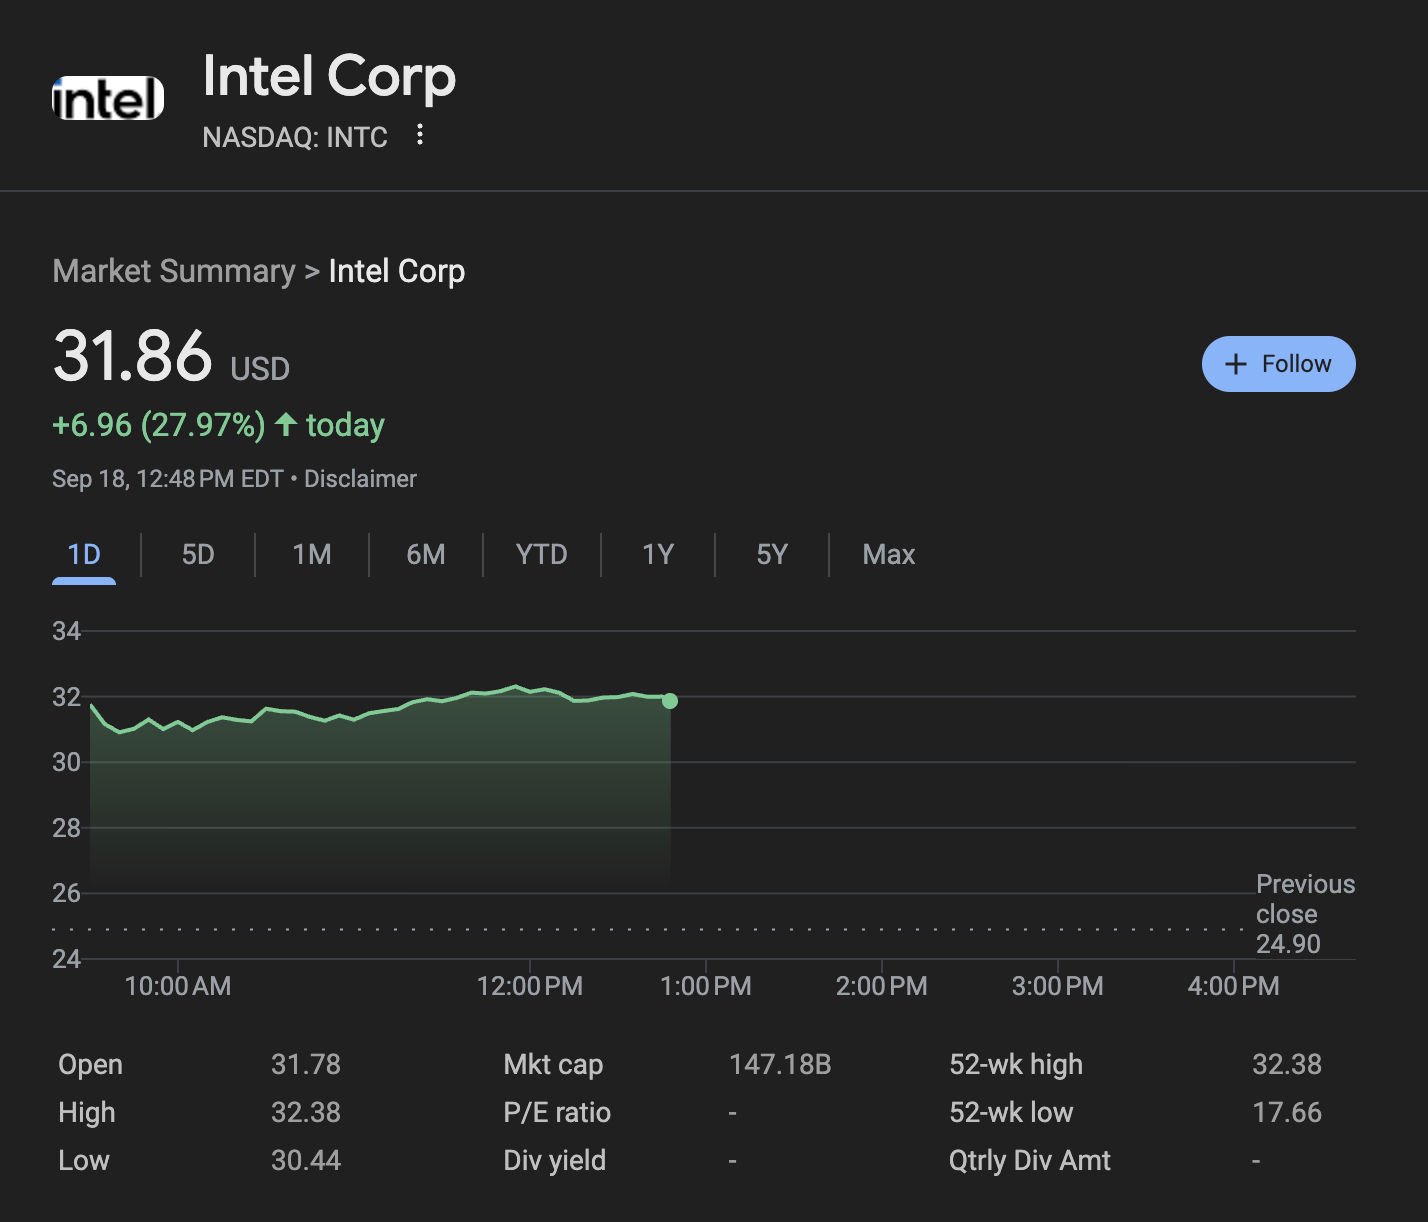Click the Previous close 24.90 label
The height and width of the screenshot is (1222, 1428).
(x=1305, y=914)
